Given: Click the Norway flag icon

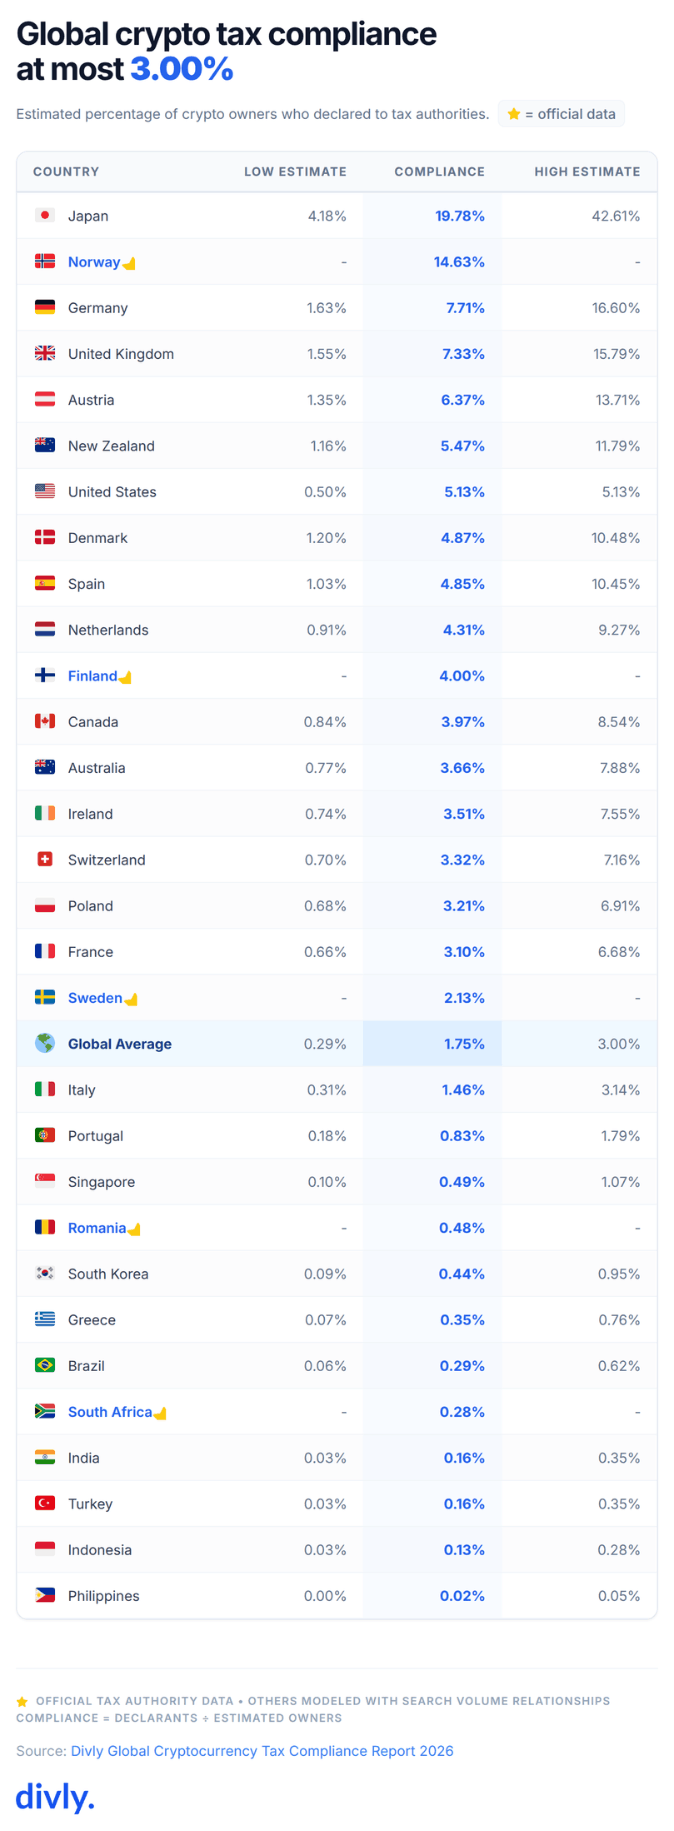Looking at the screenshot, I should point(45,261).
